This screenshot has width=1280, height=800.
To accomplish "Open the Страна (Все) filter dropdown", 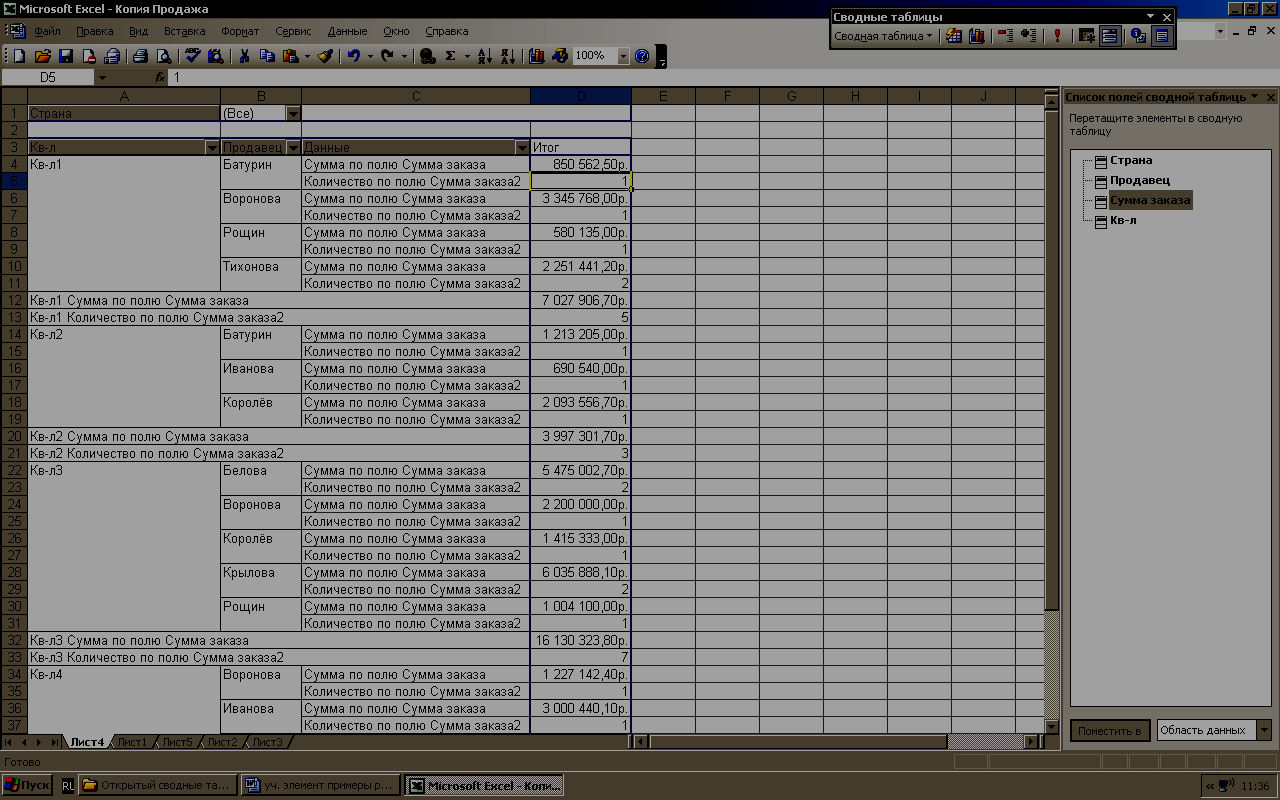I will (293, 114).
